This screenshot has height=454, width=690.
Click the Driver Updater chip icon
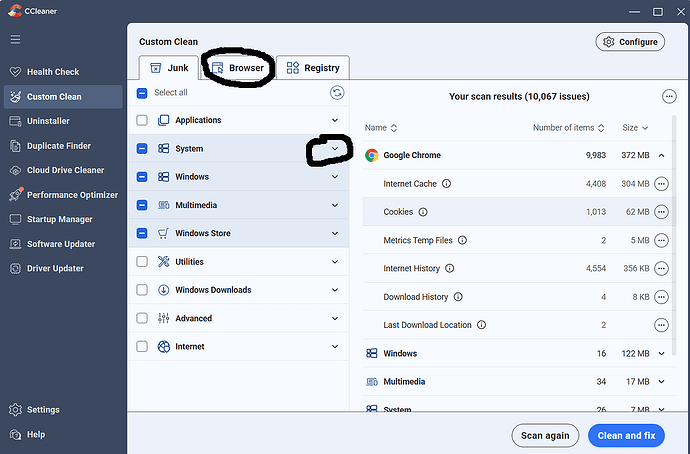click(15, 268)
